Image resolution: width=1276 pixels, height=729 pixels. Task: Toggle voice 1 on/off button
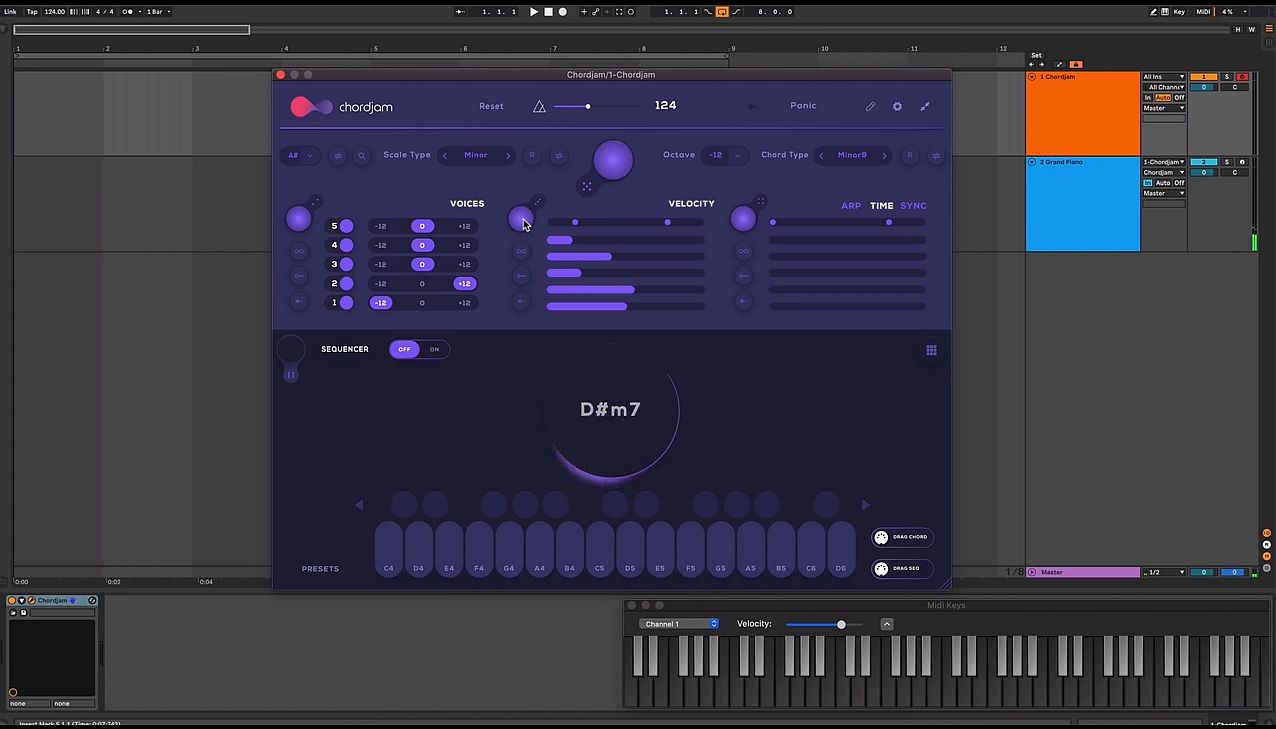[346, 302]
